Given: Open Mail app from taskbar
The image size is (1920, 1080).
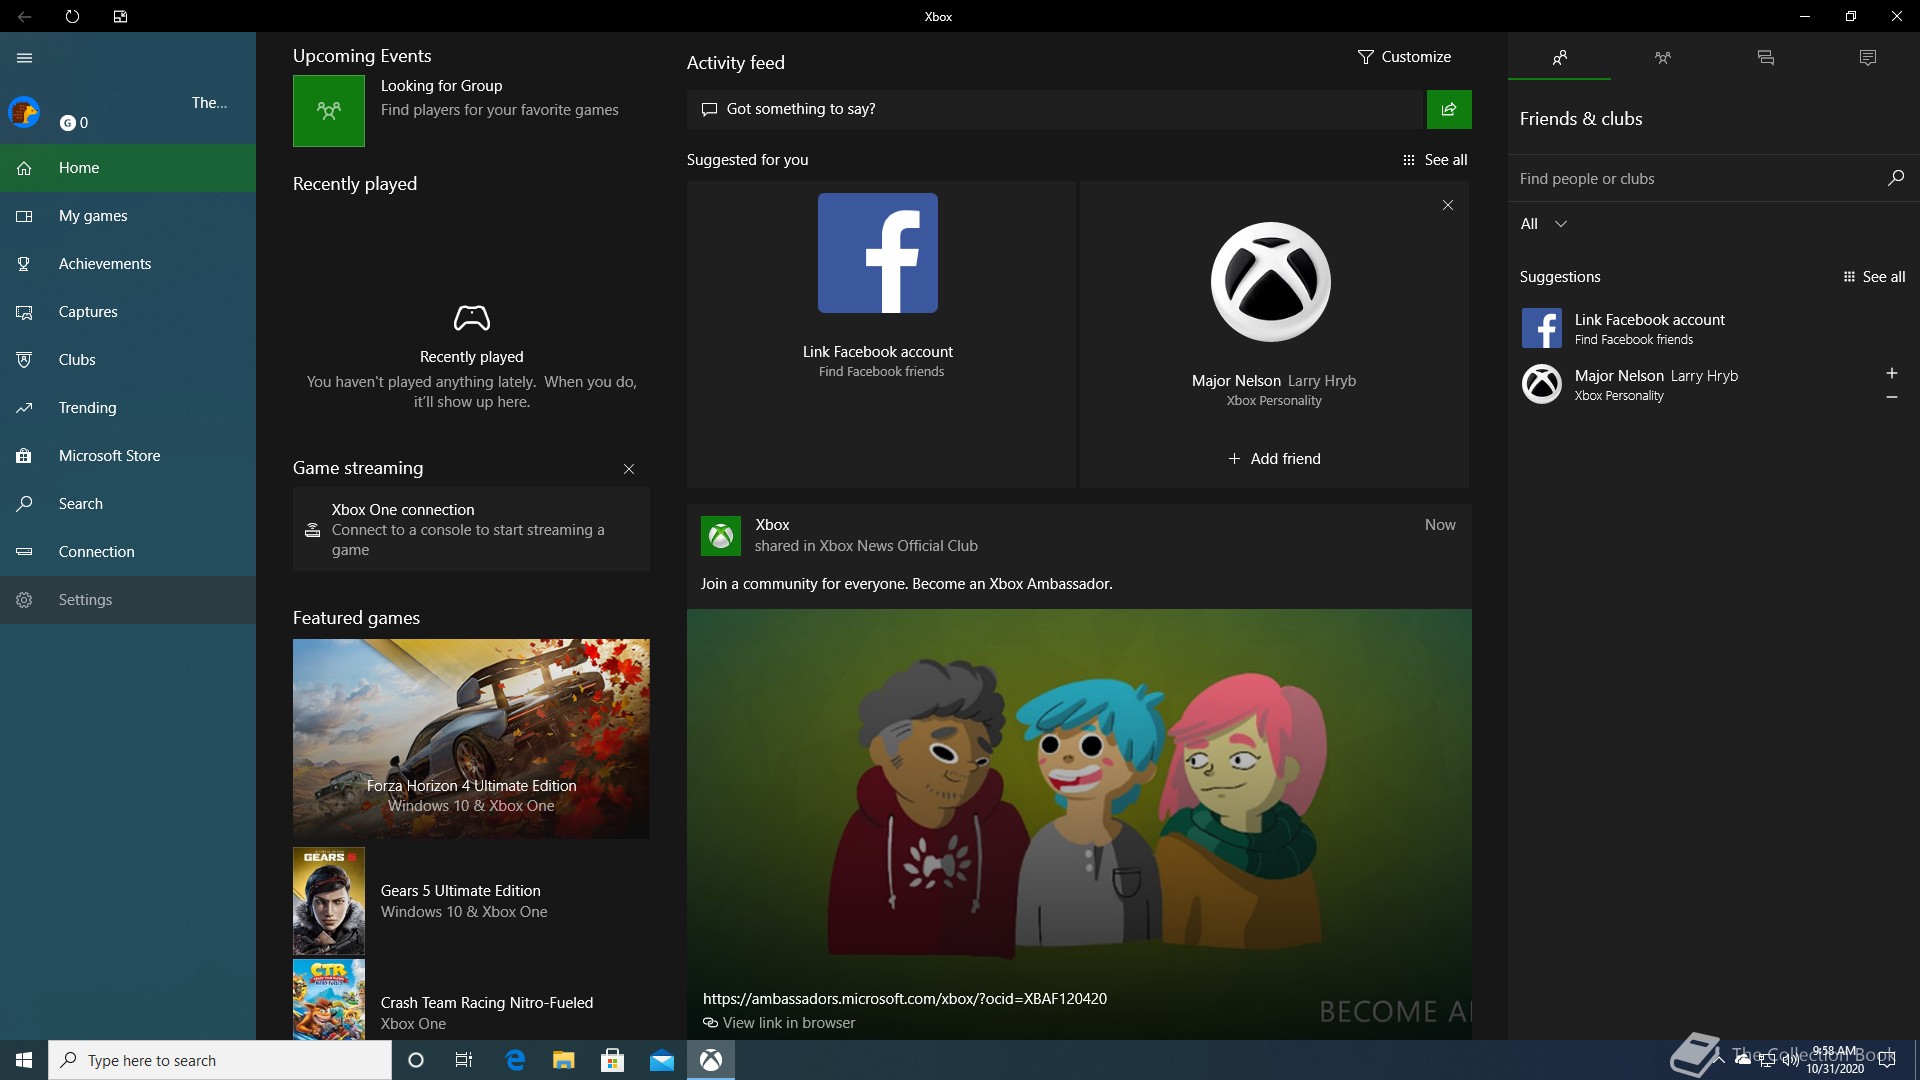Looking at the screenshot, I should (661, 1060).
